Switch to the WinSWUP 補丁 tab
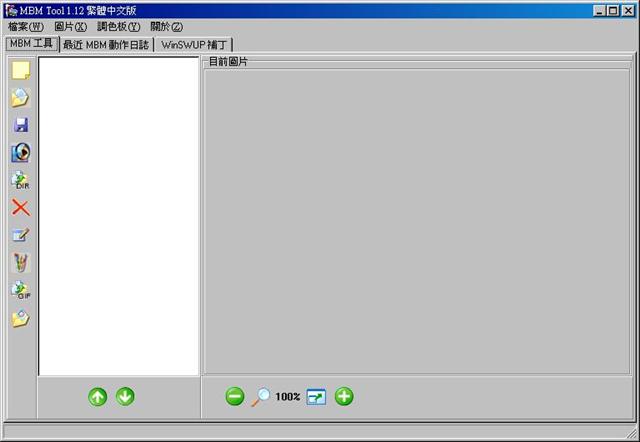The width and height of the screenshot is (640, 442). [x=193, y=45]
